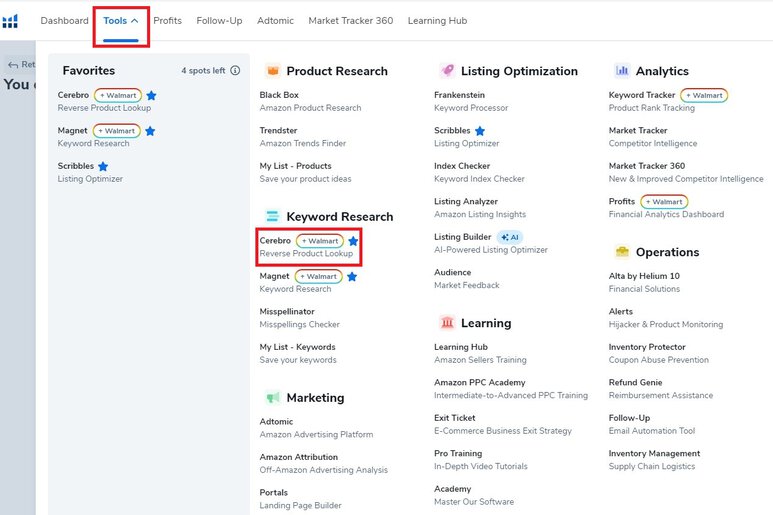This screenshot has width=773, height=515.
Task: Click Walmart badge next to Magnet in Favorites
Action: pos(117,131)
